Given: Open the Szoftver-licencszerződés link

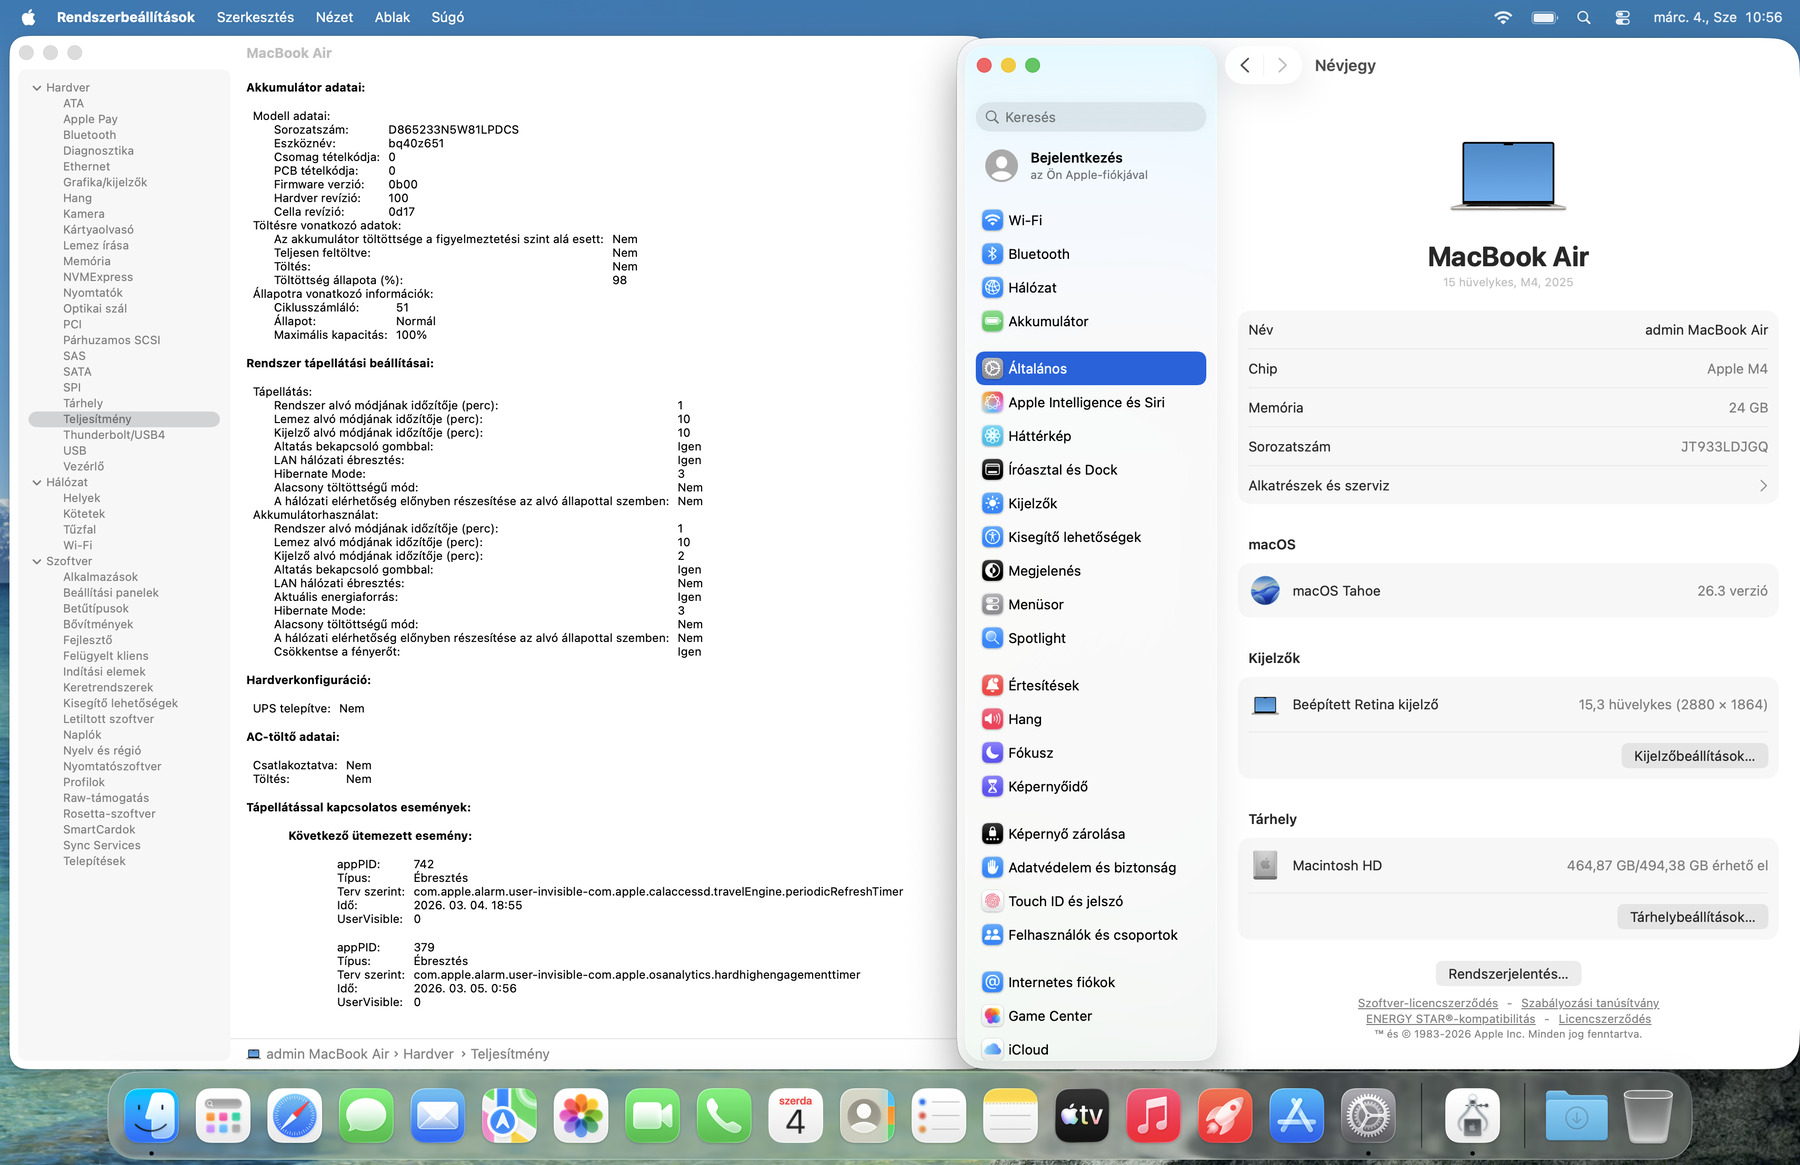Looking at the screenshot, I should [1428, 1003].
